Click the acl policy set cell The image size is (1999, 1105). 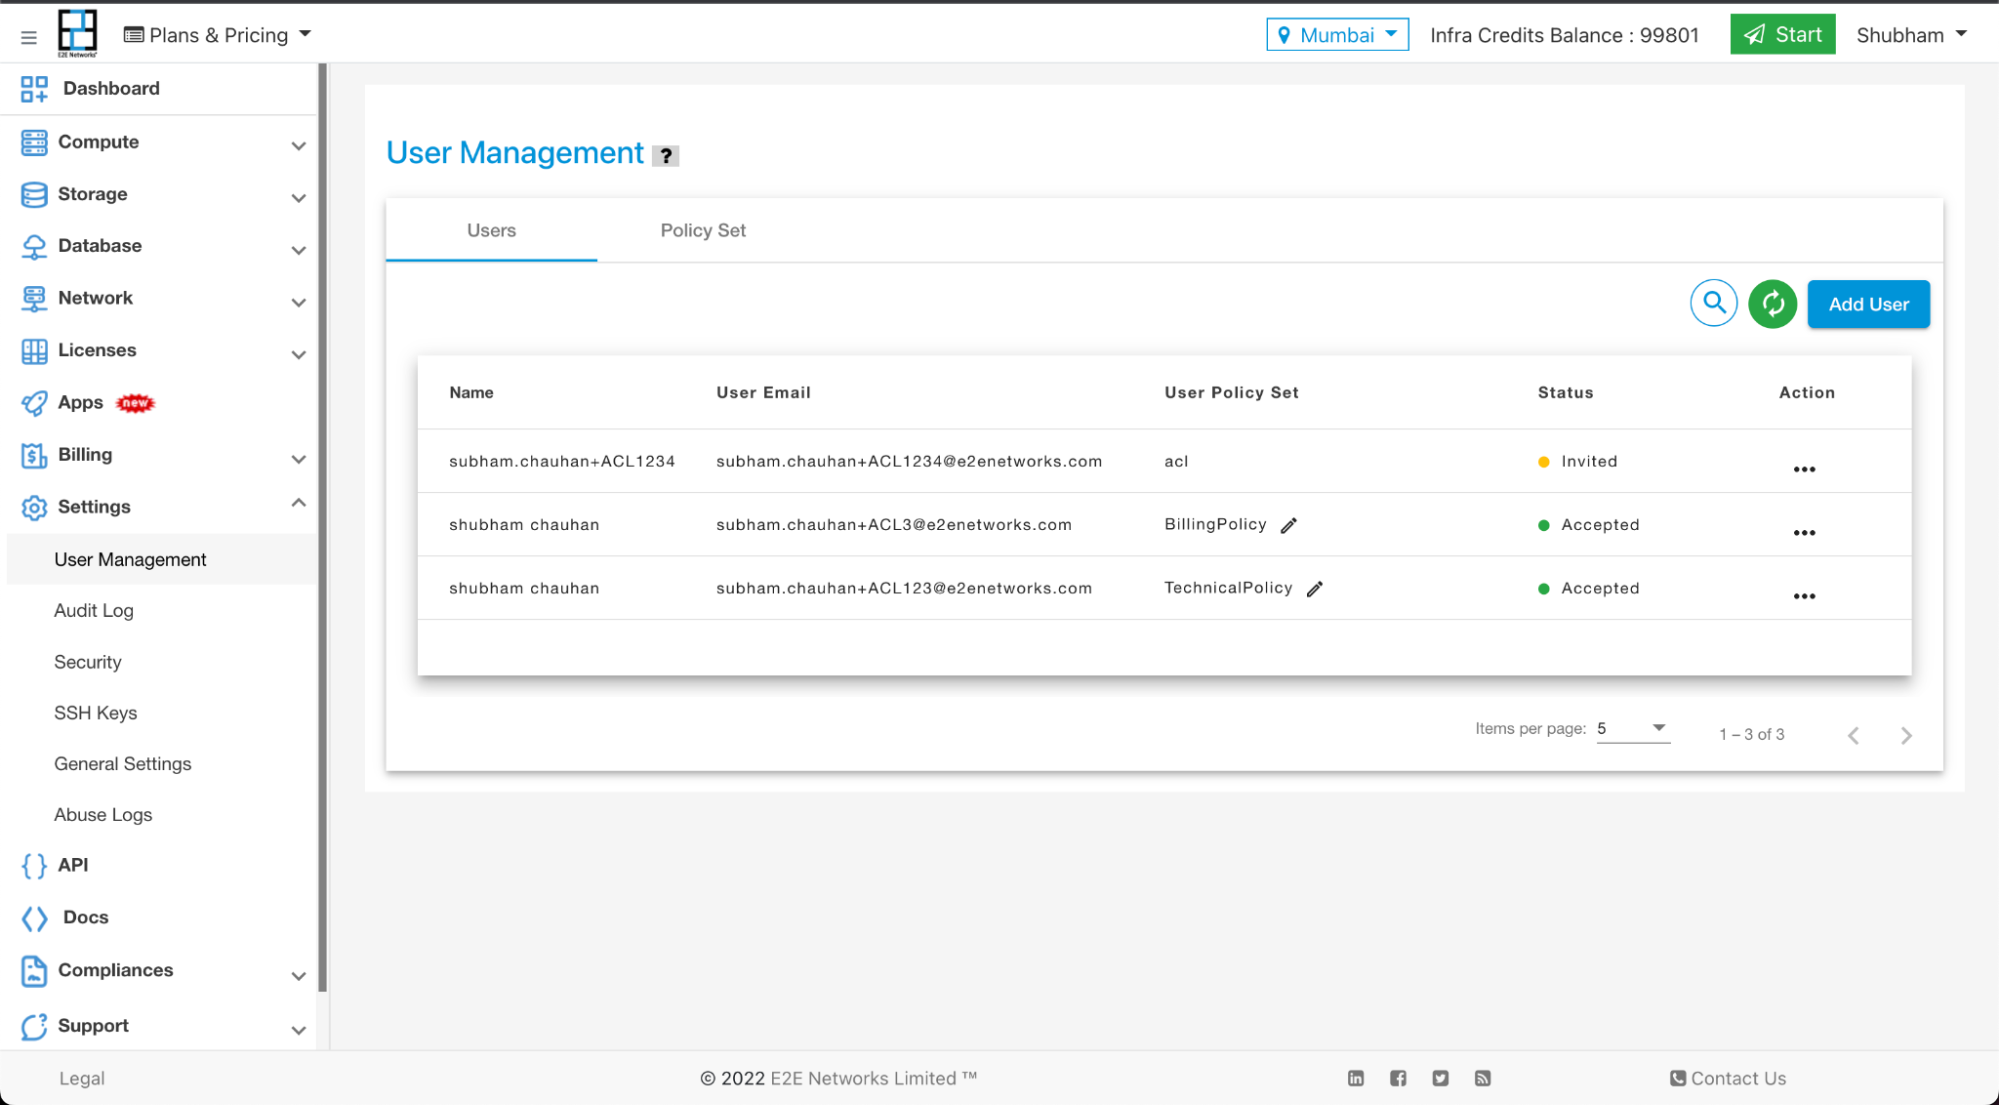coord(1176,461)
